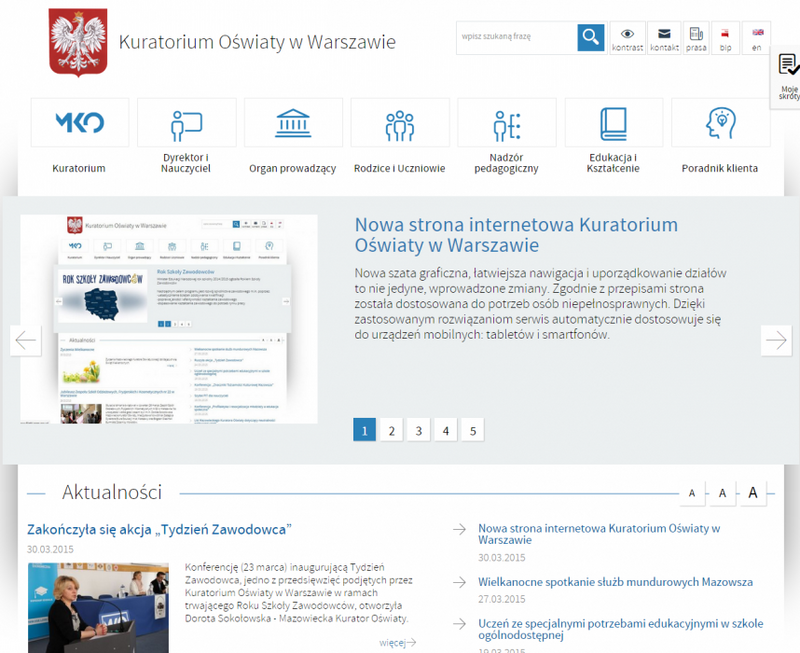Screen dimensions: 800x653
Task: Open the kontakt envelope icon
Action: [x=663, y=38]
